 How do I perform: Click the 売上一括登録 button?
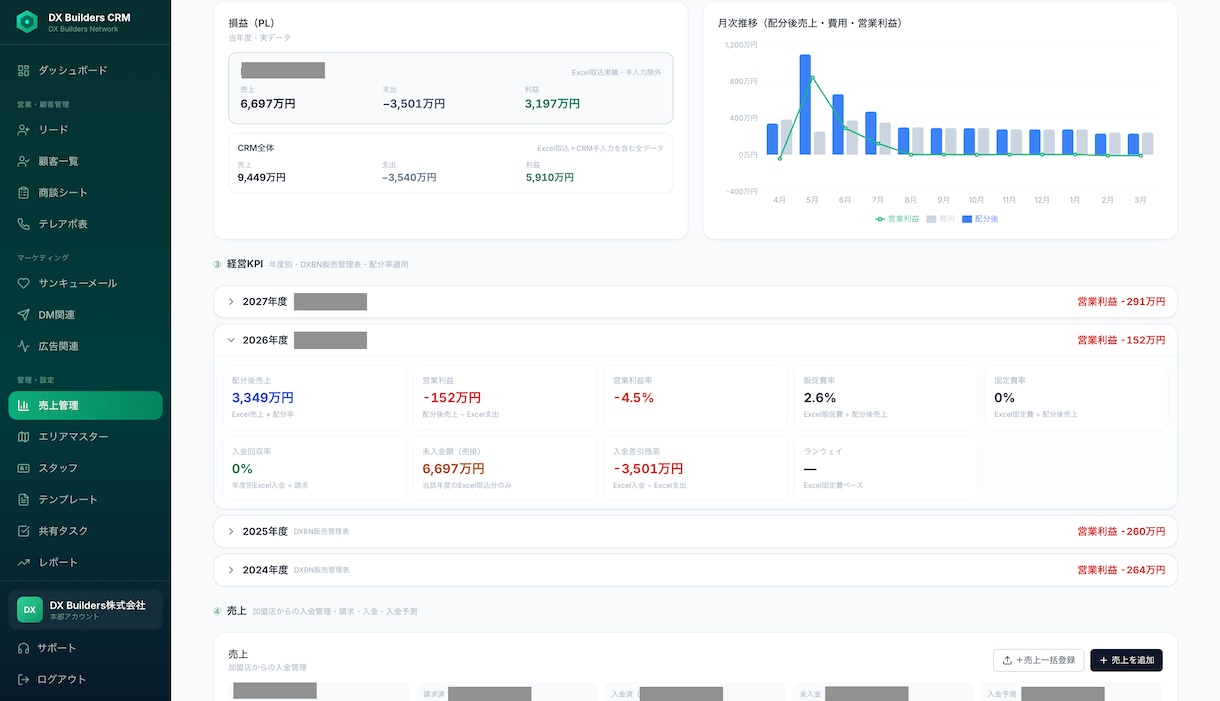tap(1038, 660)
